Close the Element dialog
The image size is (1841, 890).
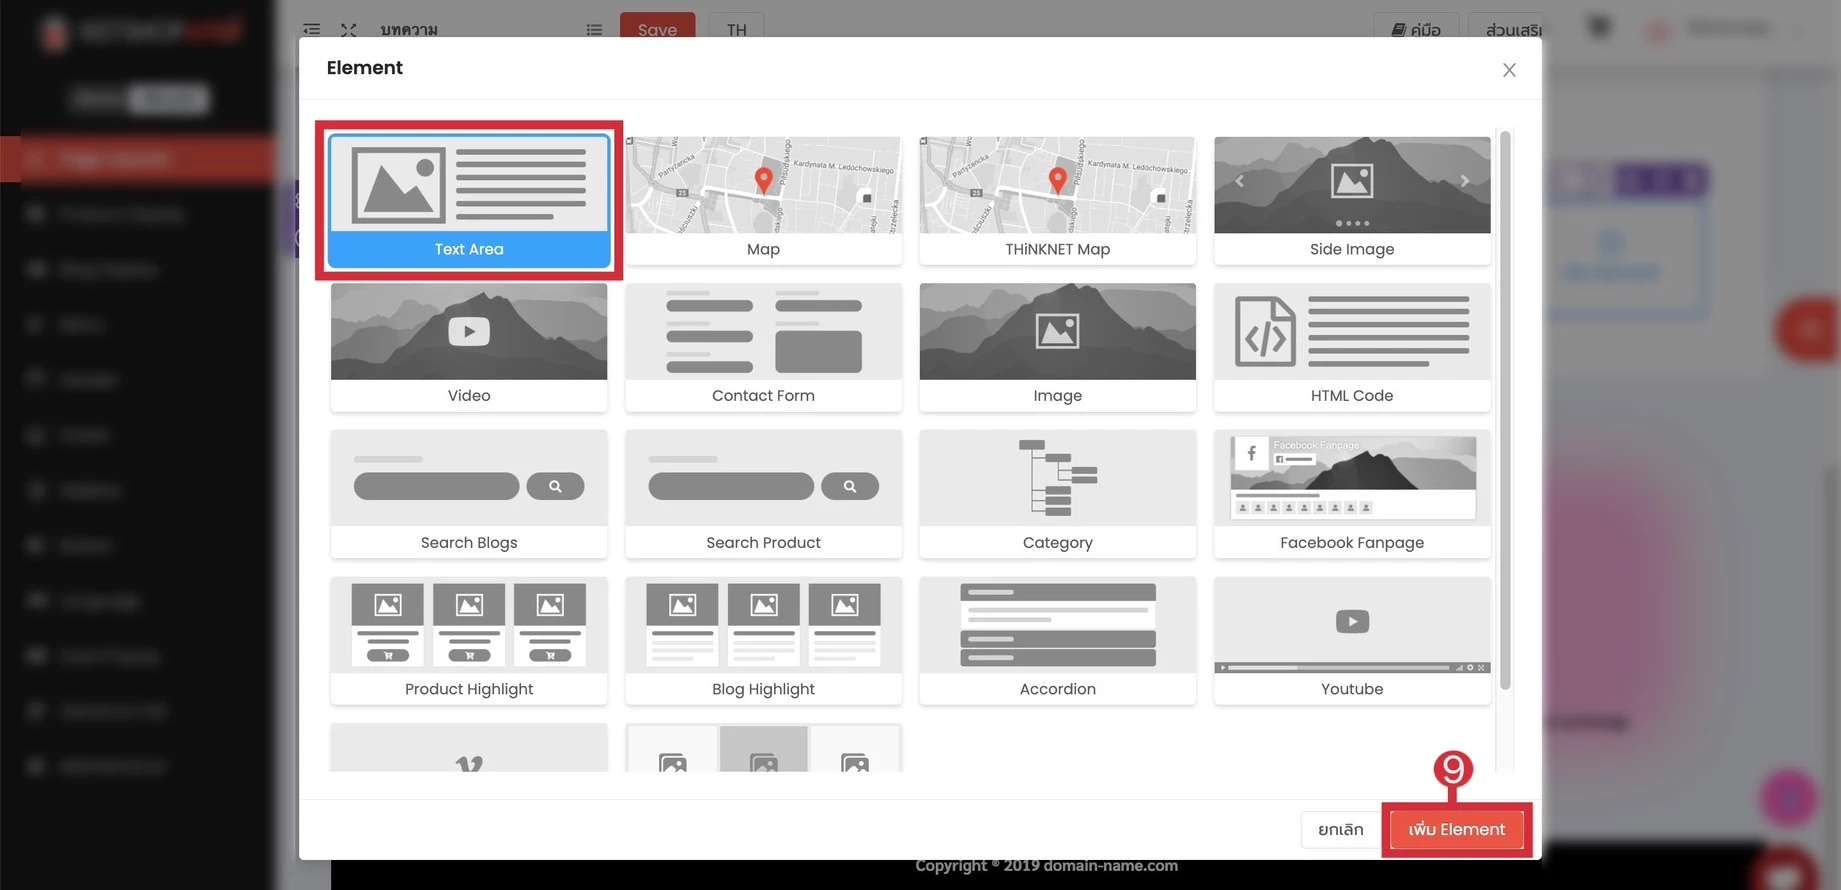(x=1509, y=70)
